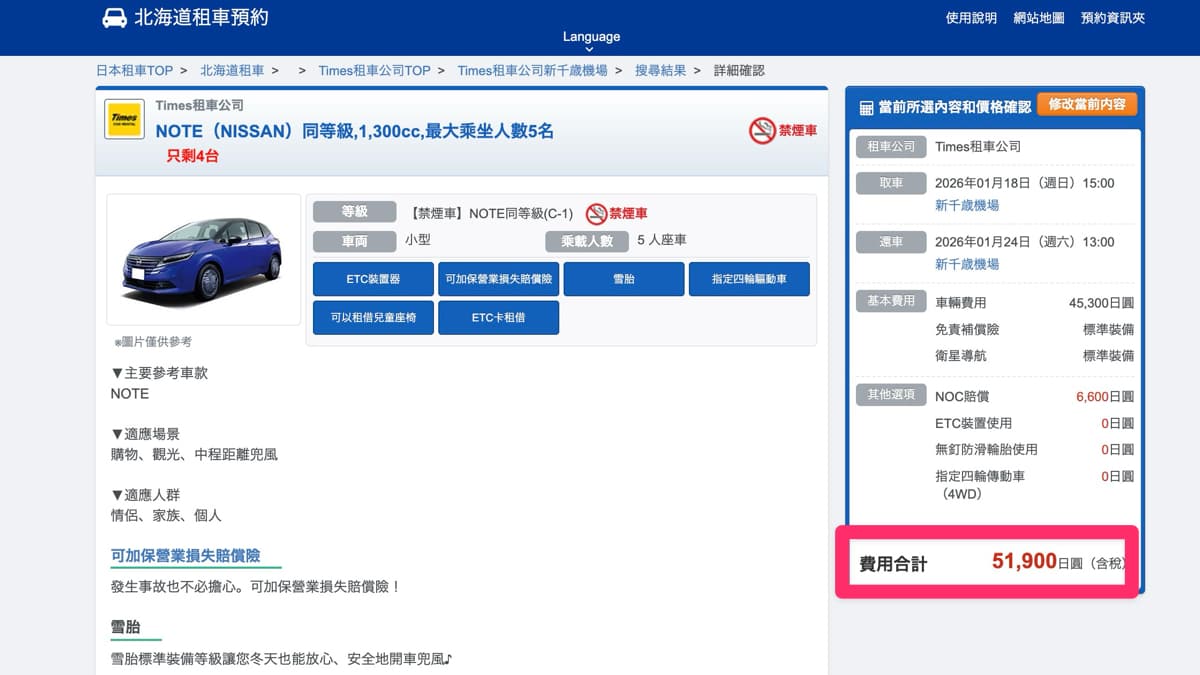Image resolution: width=1200 pixels, height=675 pixels.
Task: Click the 取車 label in side panel
Action: tap(890, 183)
